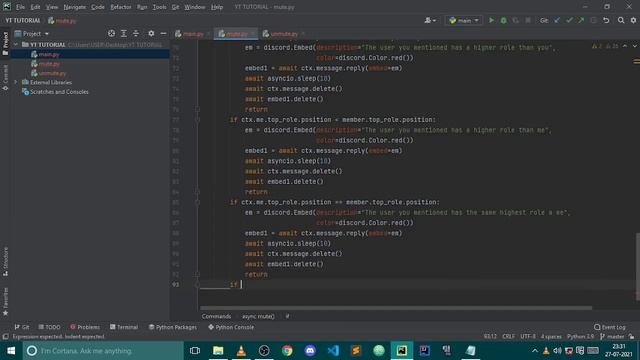Open the Help menu

217,7
